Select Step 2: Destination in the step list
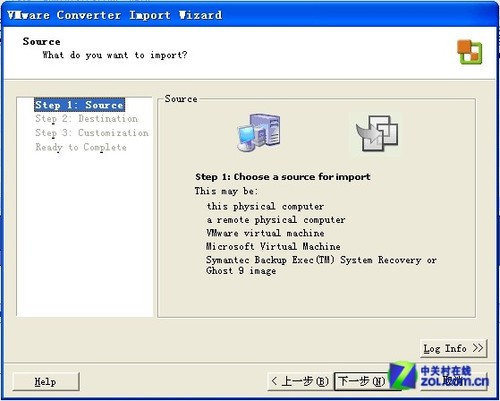This screenshot has height=401, width=500. tap(86, 119)
